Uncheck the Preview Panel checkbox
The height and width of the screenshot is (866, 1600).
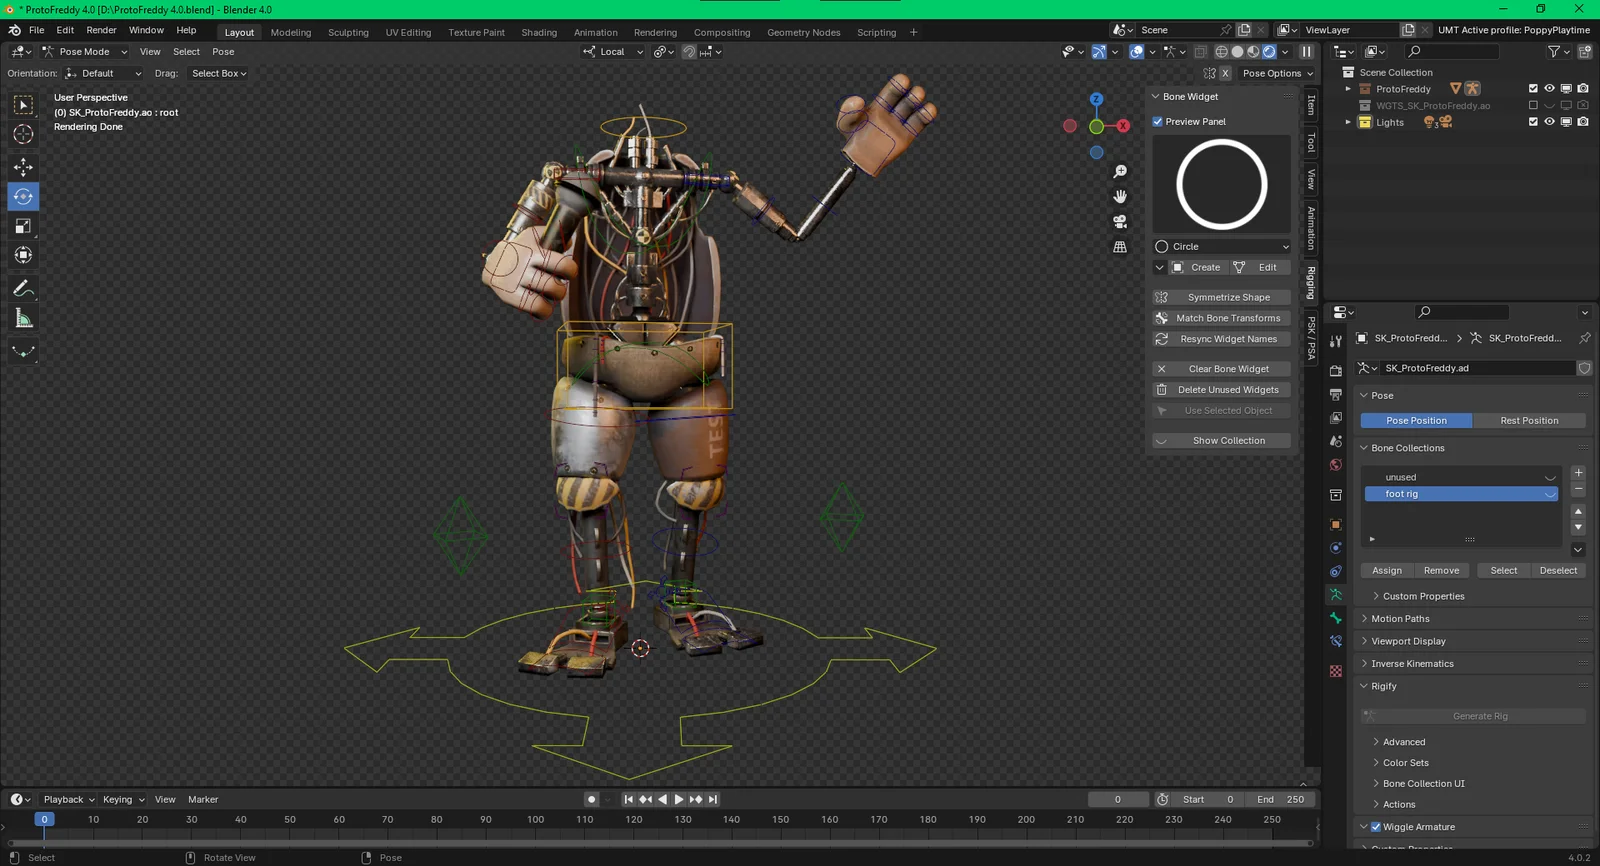(x=1158, y=122)
